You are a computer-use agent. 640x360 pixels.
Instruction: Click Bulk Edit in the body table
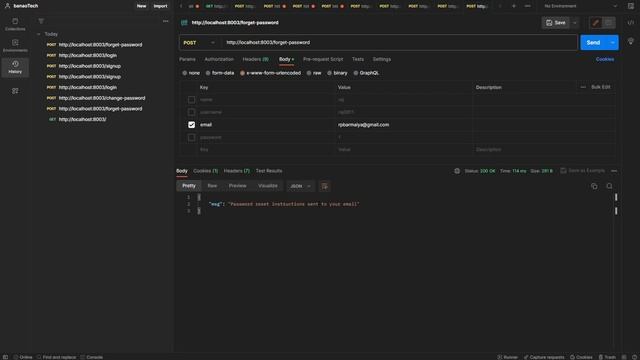[601, 87]
